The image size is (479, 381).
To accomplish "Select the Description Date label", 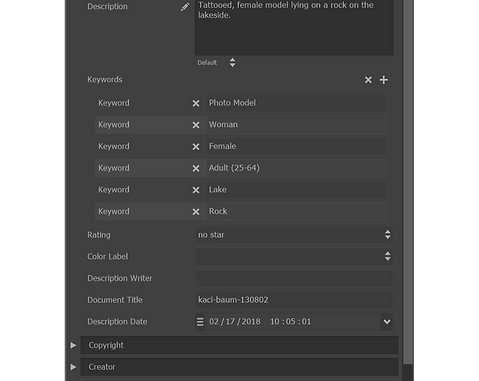I will click(x=117, y=322).
